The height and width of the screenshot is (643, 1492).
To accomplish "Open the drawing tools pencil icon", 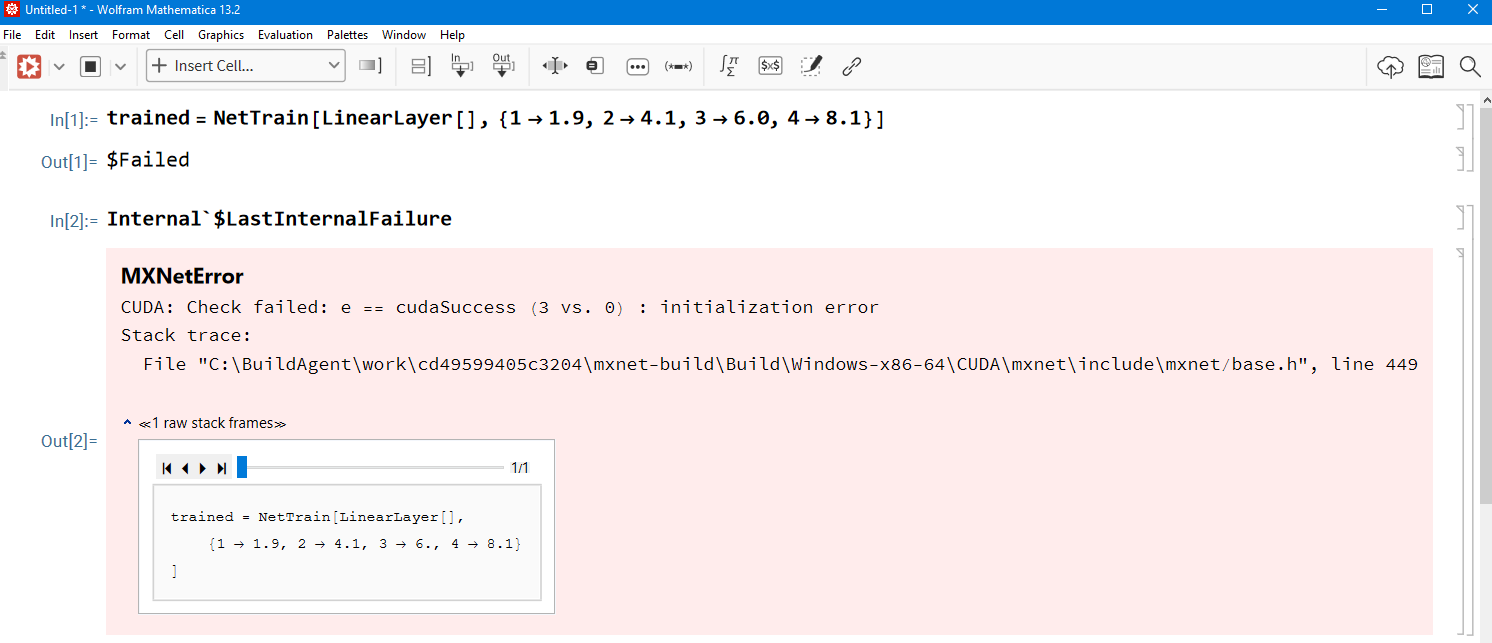I will [x=811, y=66].
